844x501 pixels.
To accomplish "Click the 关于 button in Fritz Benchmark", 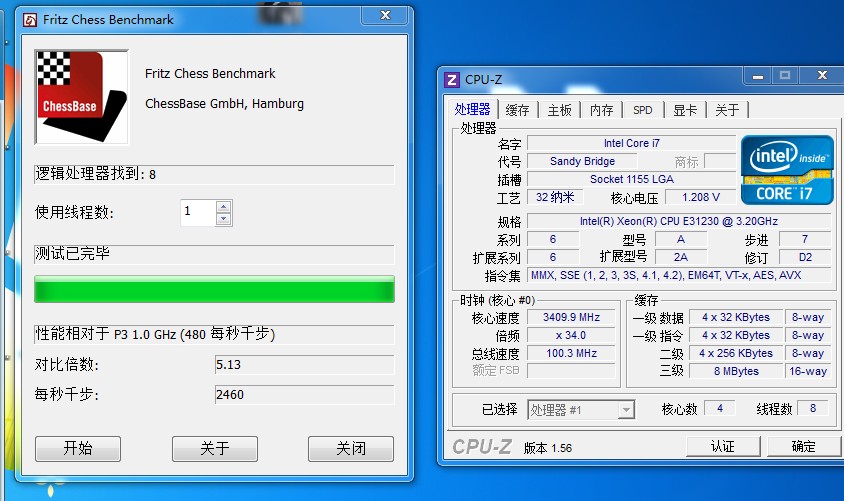I will (x=215, y=448).
